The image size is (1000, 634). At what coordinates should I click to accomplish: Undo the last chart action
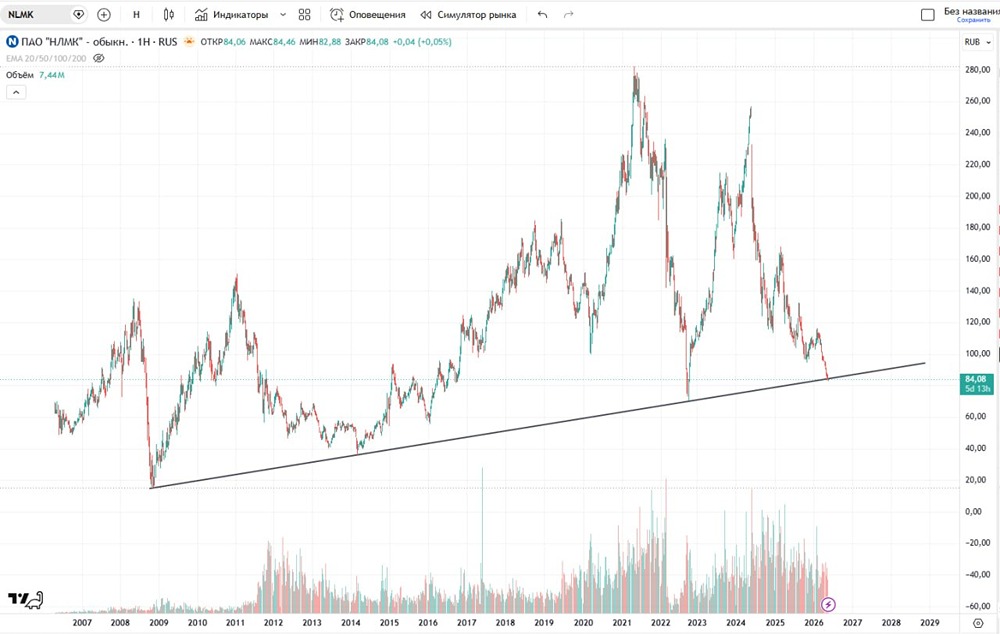(x=542, y=14)
